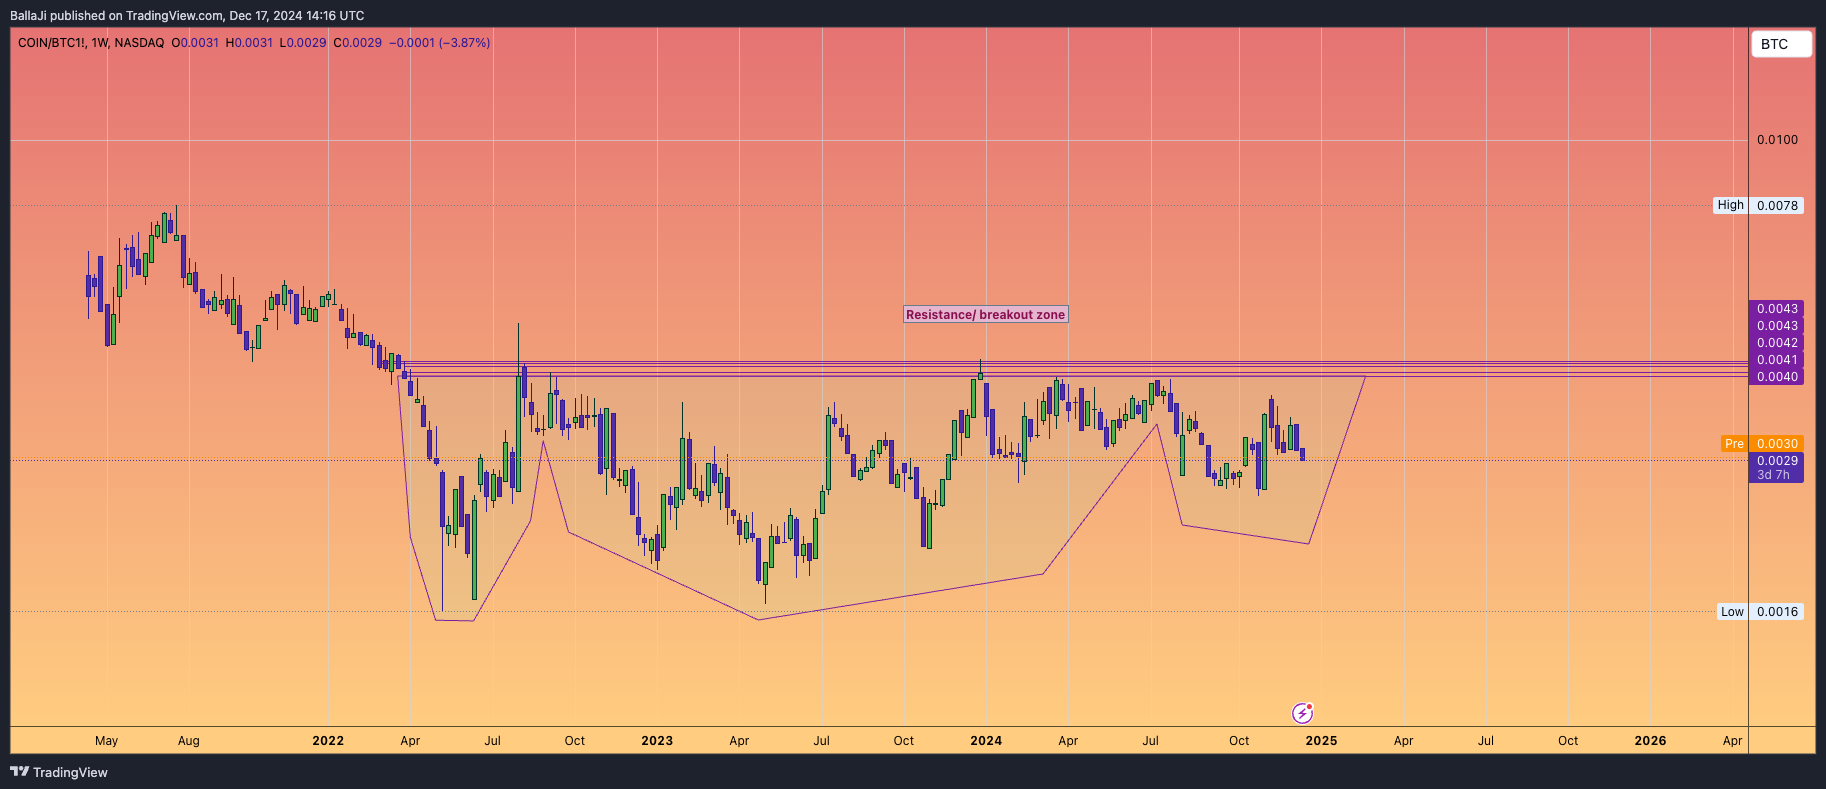Screen dimensions: 1826x789
Task: Click the O0.0031 open value
Action: click(195, 43)
